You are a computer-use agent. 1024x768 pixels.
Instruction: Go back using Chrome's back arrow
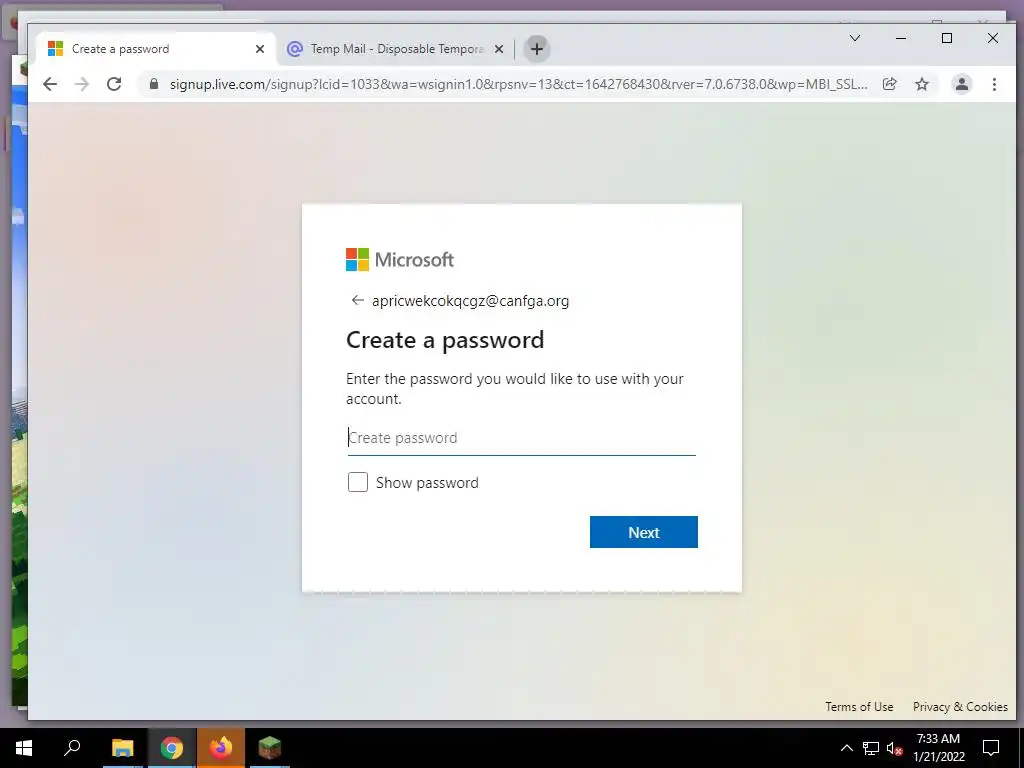50,84
